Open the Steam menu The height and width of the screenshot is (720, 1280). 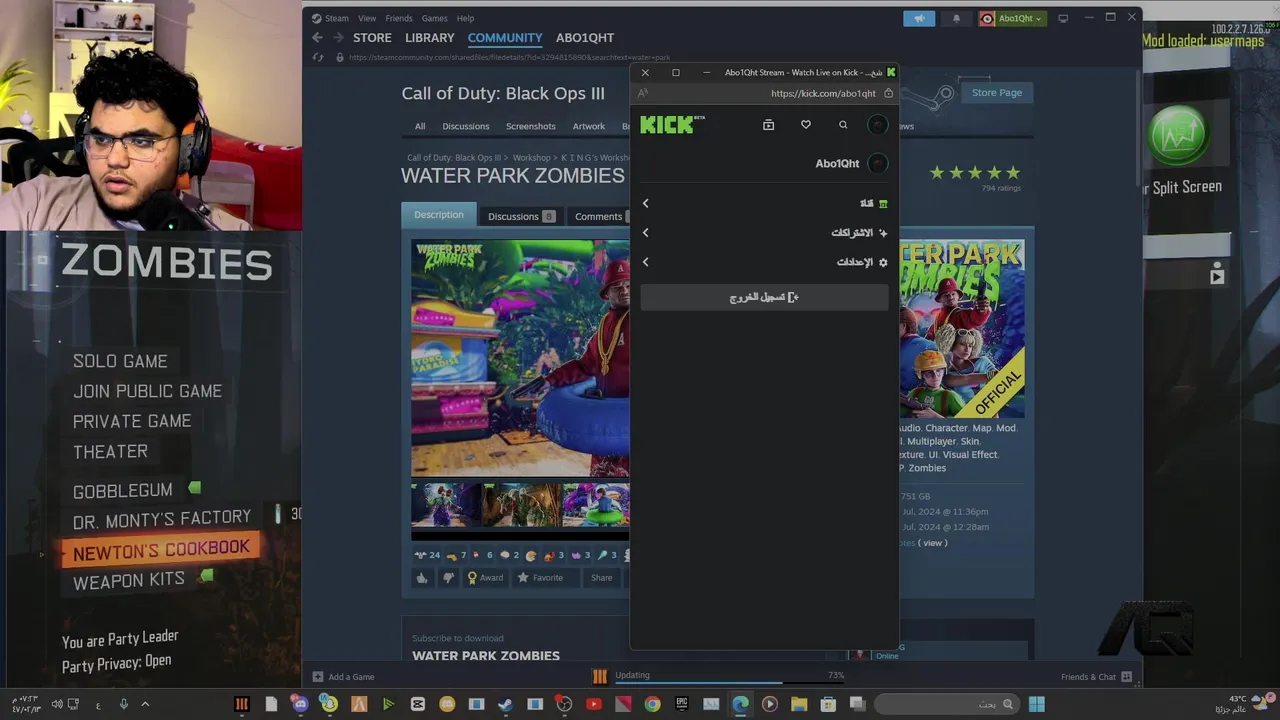(x=330, y=18)
